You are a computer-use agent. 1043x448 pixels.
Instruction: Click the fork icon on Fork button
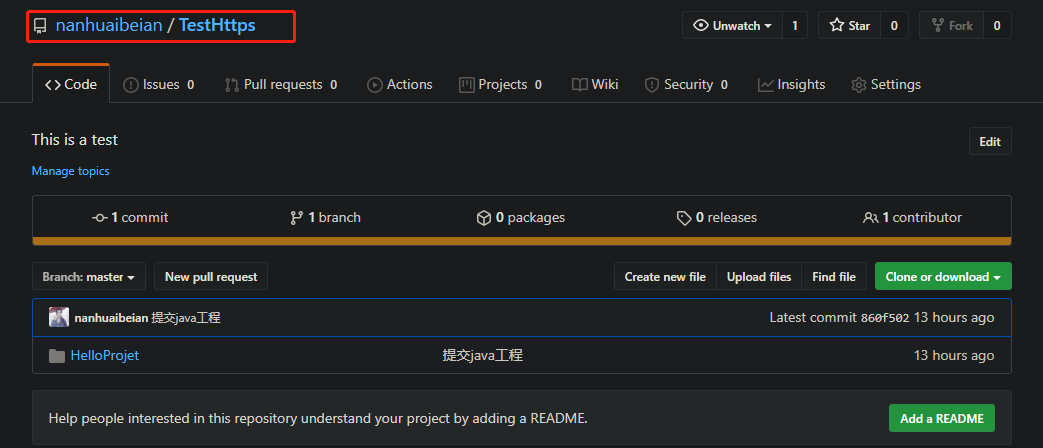pyautogui.click(x=938, y=26)
